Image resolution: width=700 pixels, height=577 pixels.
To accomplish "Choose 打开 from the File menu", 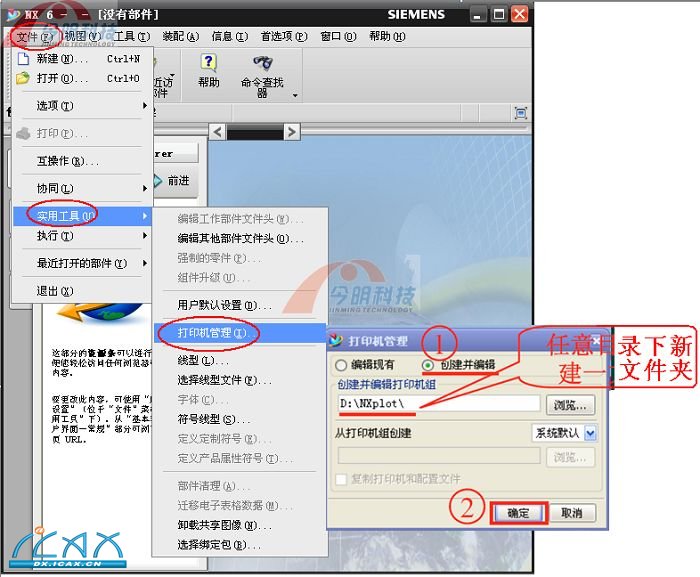I will (83, 79).
